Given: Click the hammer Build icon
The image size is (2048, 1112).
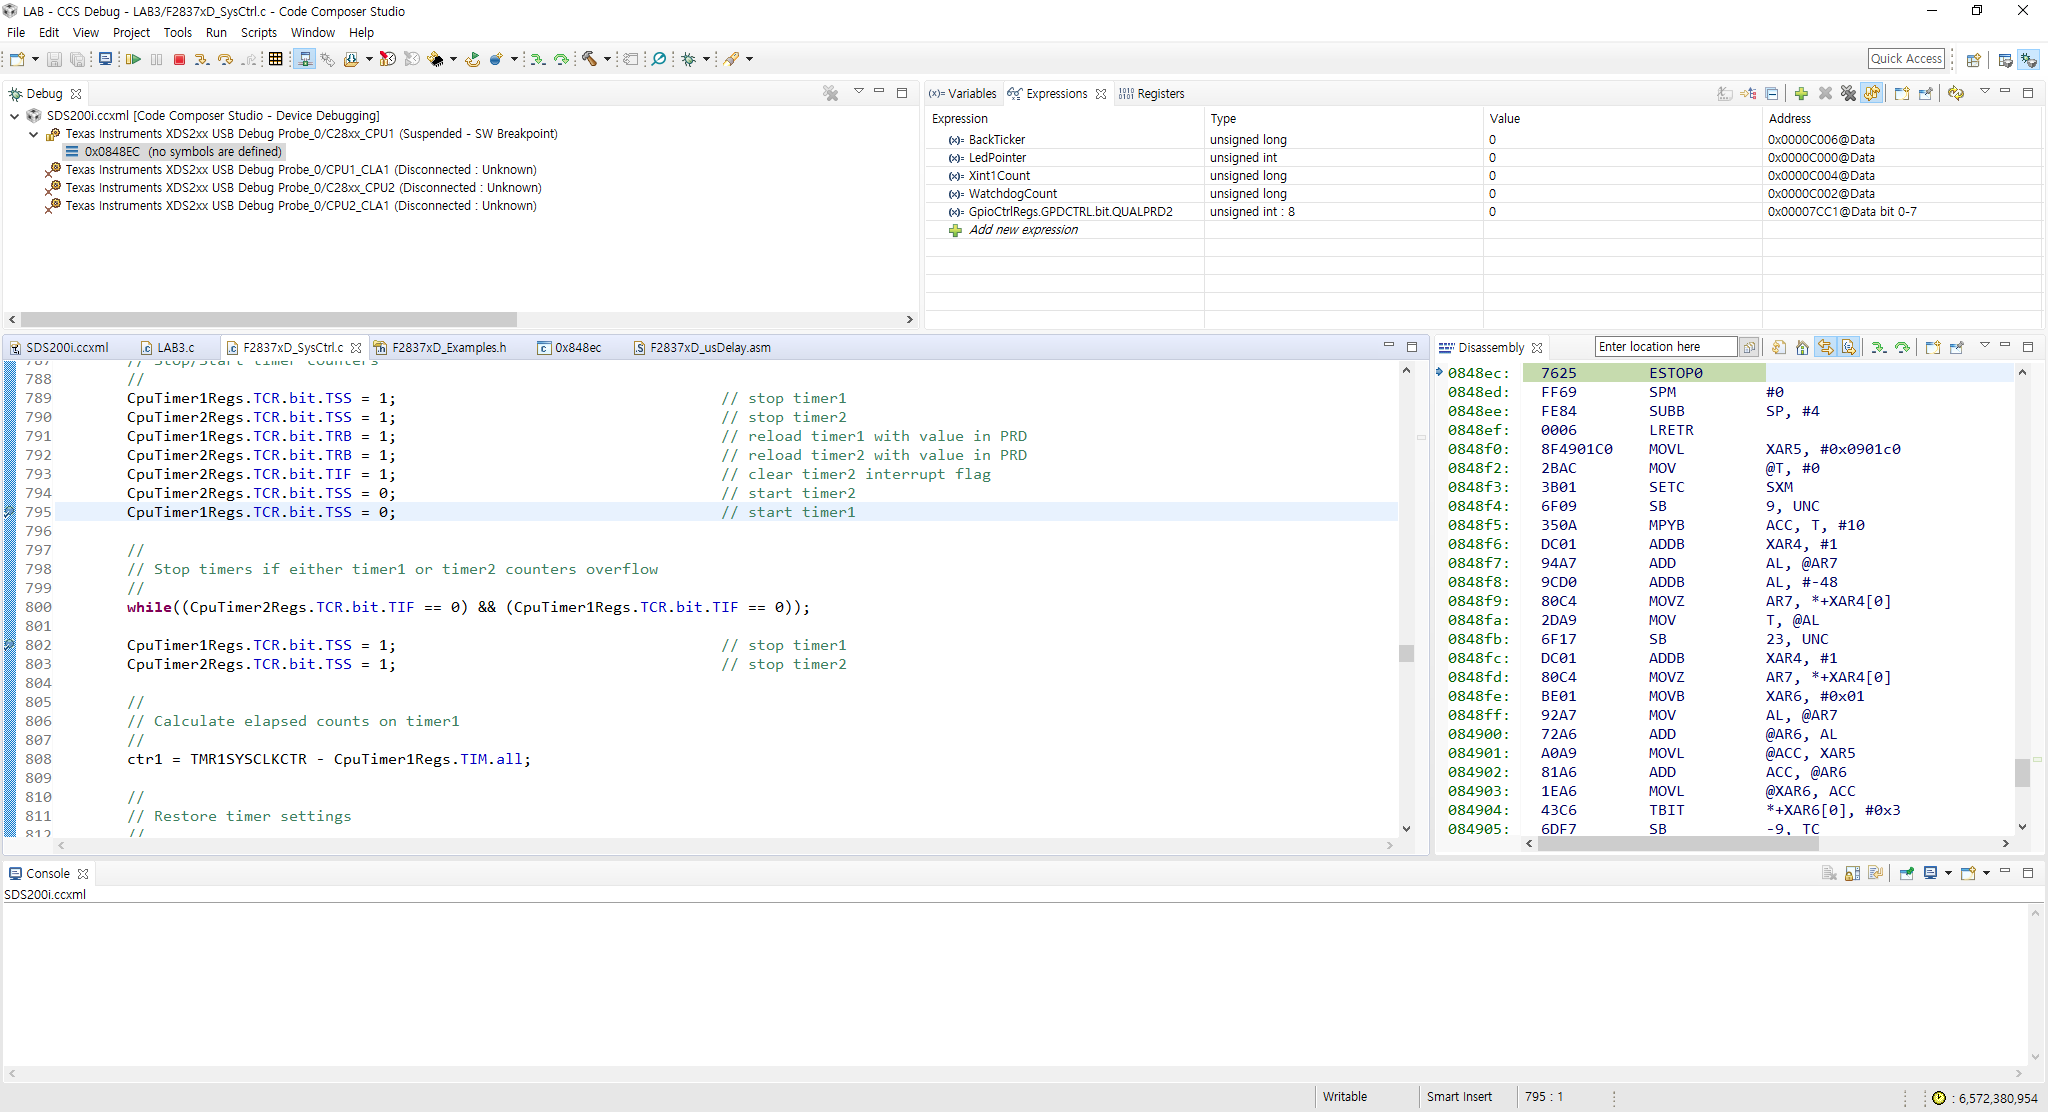Looking at the screenshot, I should pos(590,60).
